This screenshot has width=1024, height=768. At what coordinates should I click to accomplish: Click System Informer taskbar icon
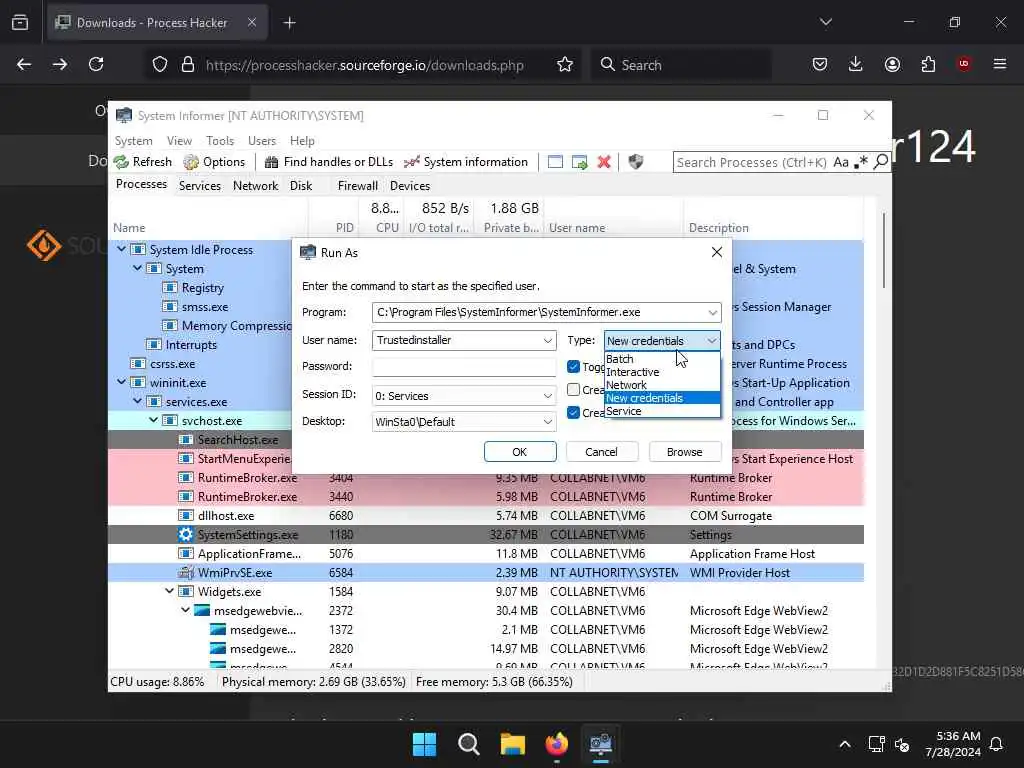tap(600, 744)
